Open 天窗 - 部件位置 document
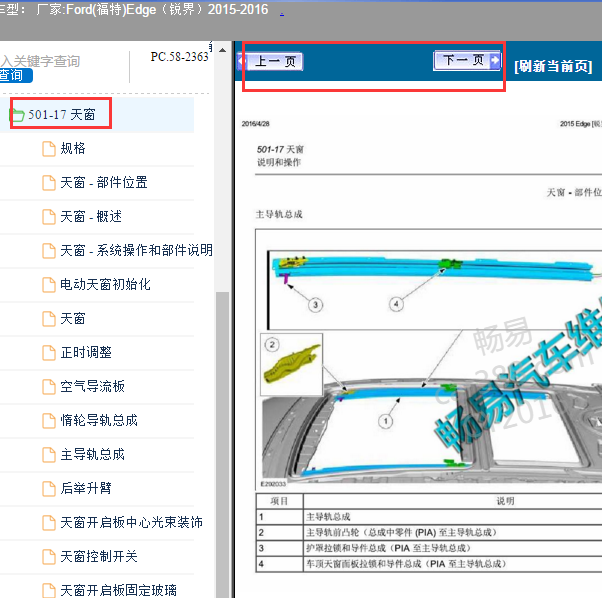Viewport: 602px width, 598px height. tap(104, 182)
